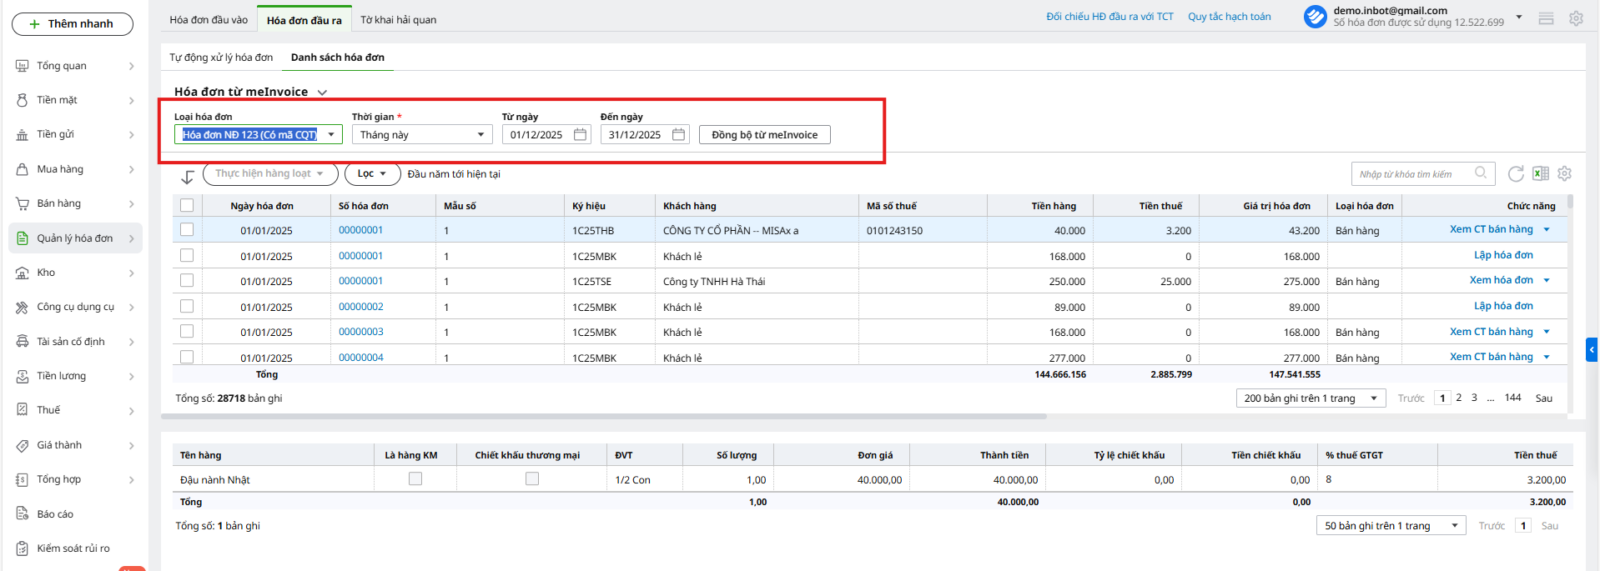Switch to Hóa đơn đầu vào tab

[x=208, y=20]
